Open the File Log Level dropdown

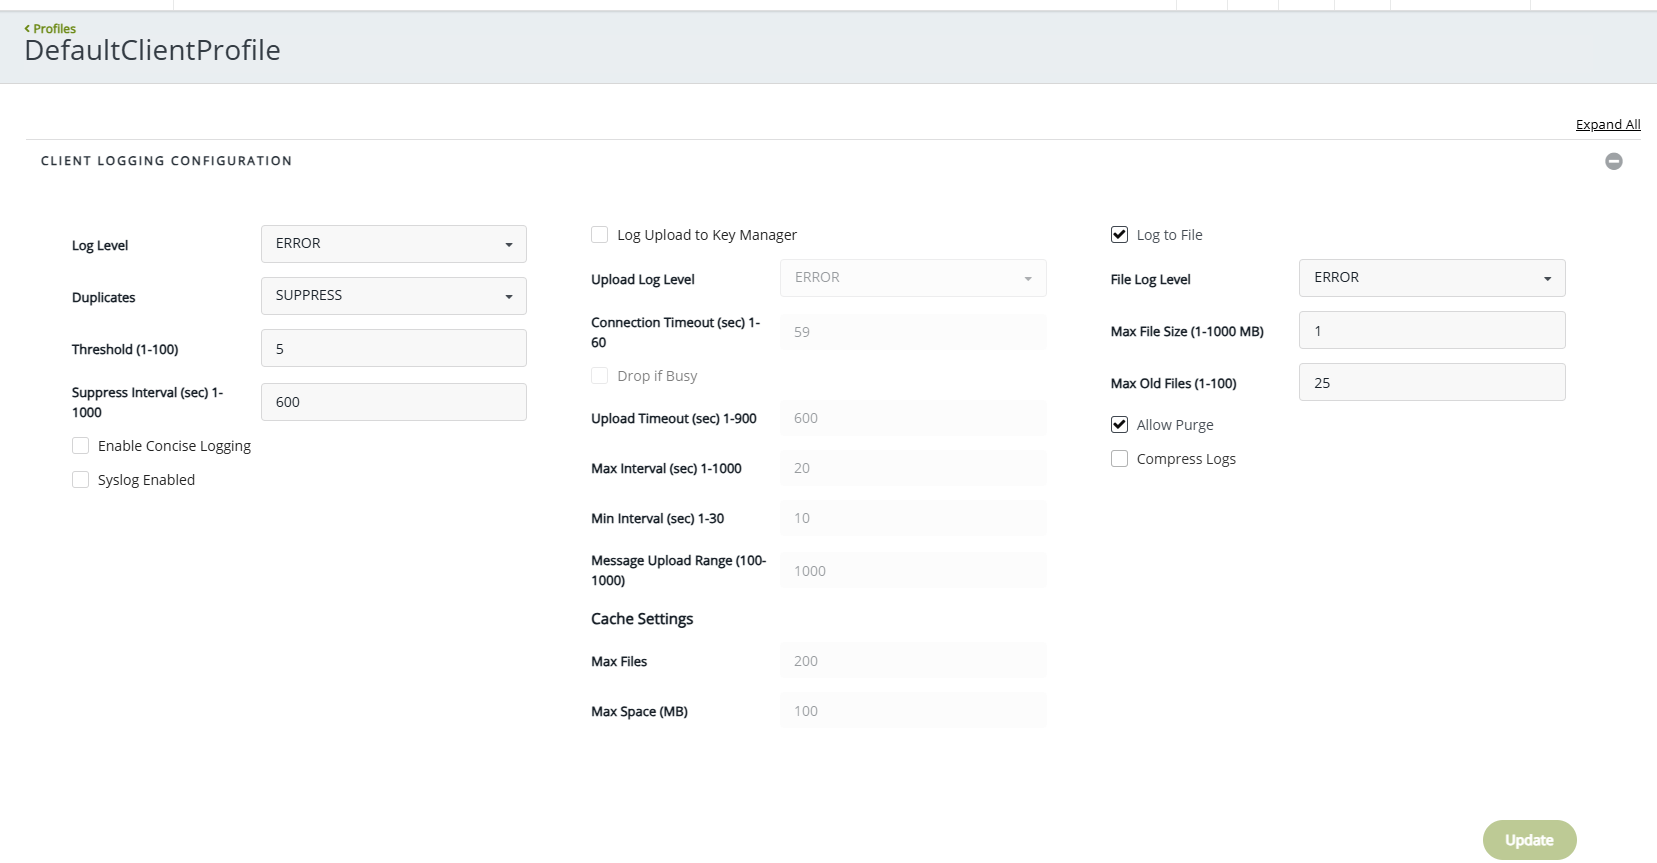[1432, 278]
